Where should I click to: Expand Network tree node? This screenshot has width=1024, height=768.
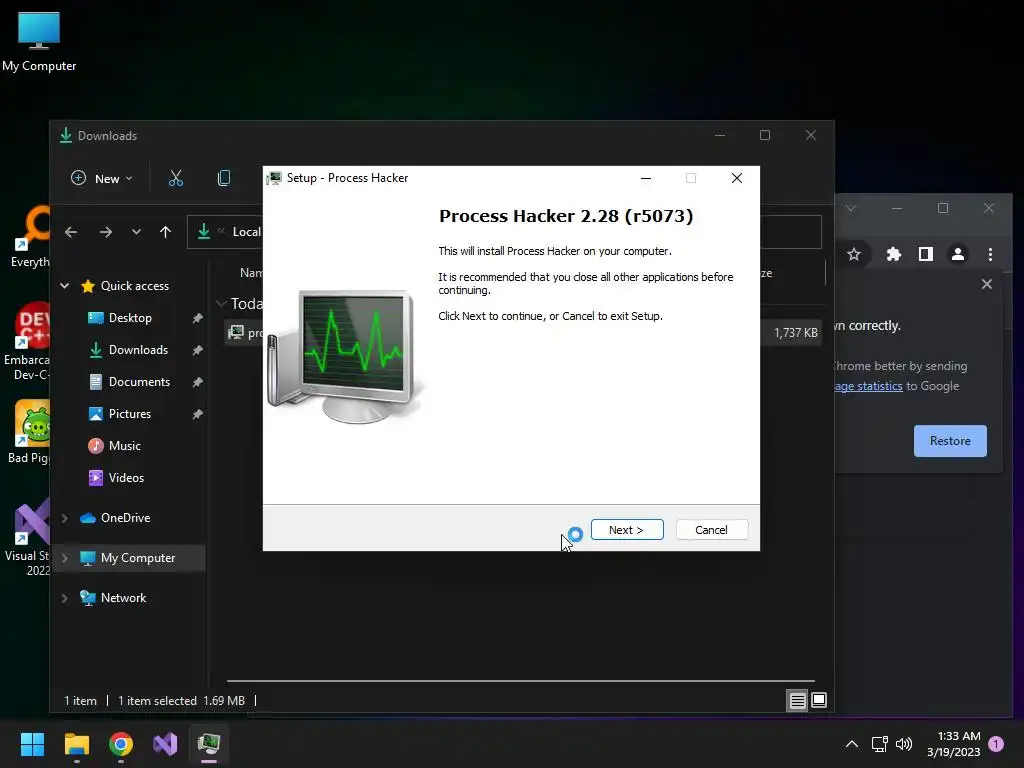(x=65, y=598)
